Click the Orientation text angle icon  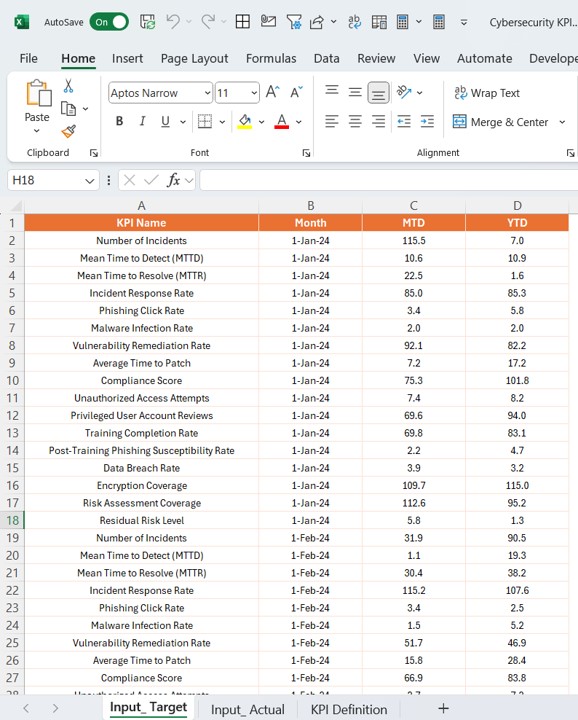click(x=404, y=92)
